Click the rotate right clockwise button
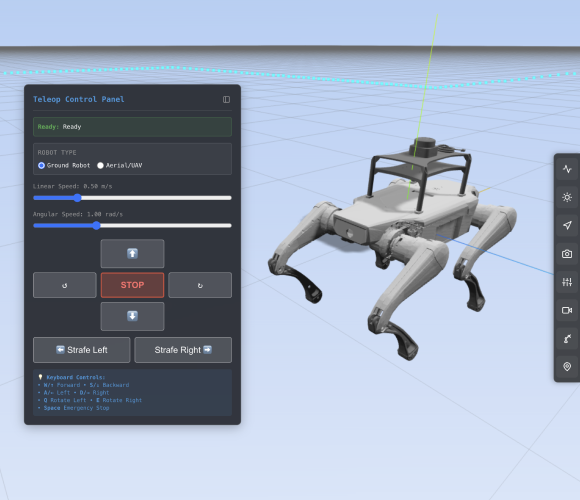Viewport: 580px width, 500px height. (200, 285)
